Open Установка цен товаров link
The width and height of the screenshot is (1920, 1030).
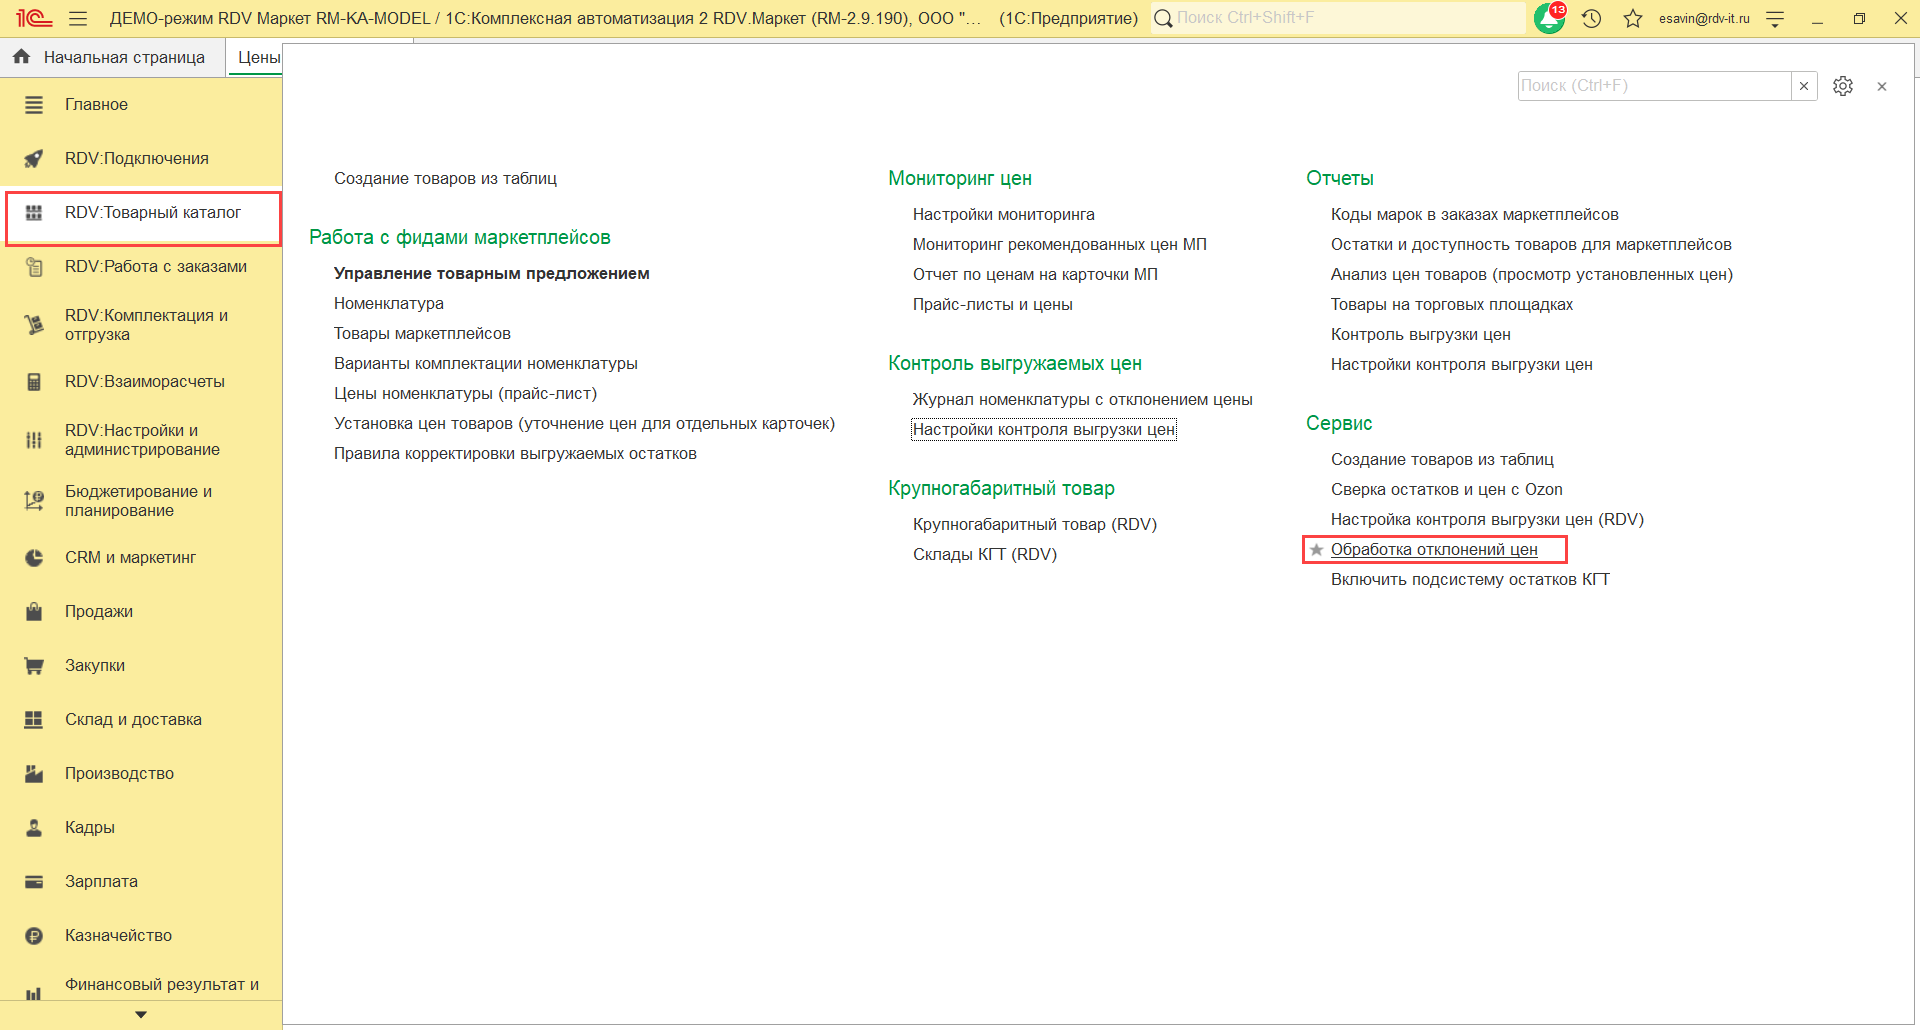(584, 424)
